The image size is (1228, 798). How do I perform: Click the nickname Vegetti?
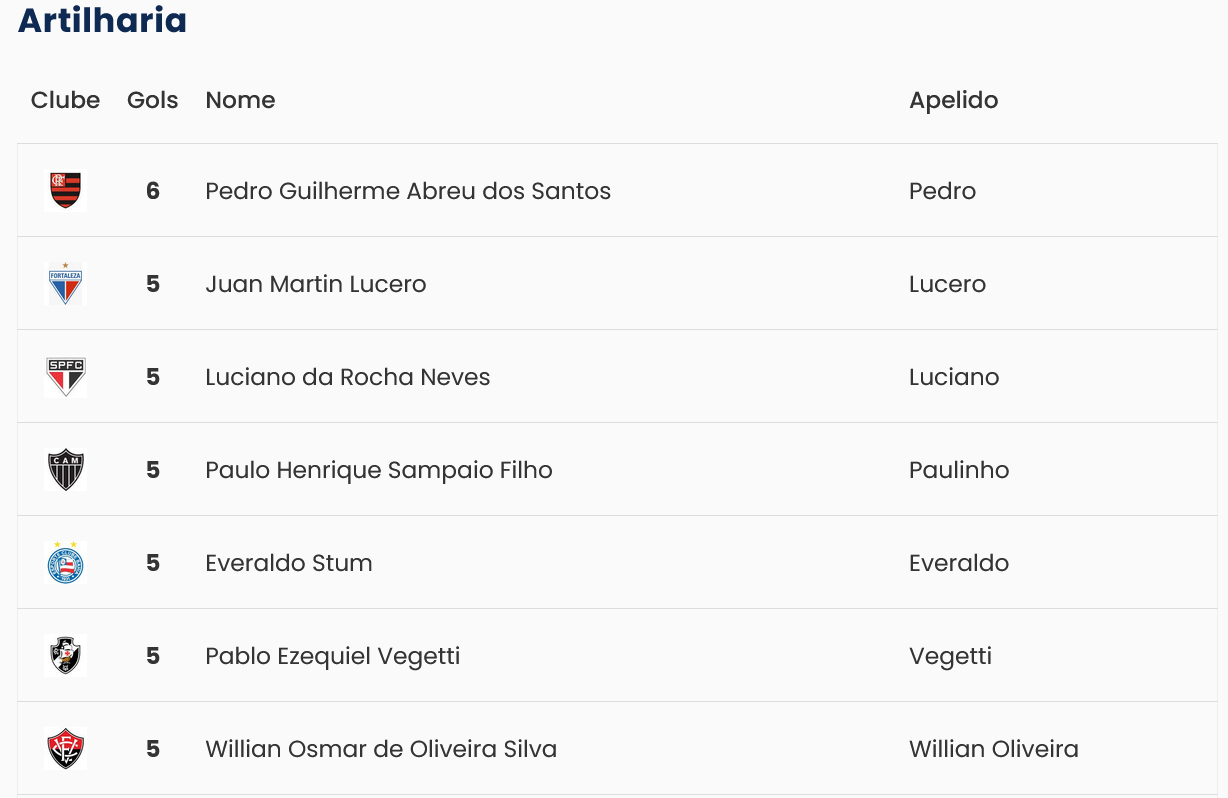950,656
